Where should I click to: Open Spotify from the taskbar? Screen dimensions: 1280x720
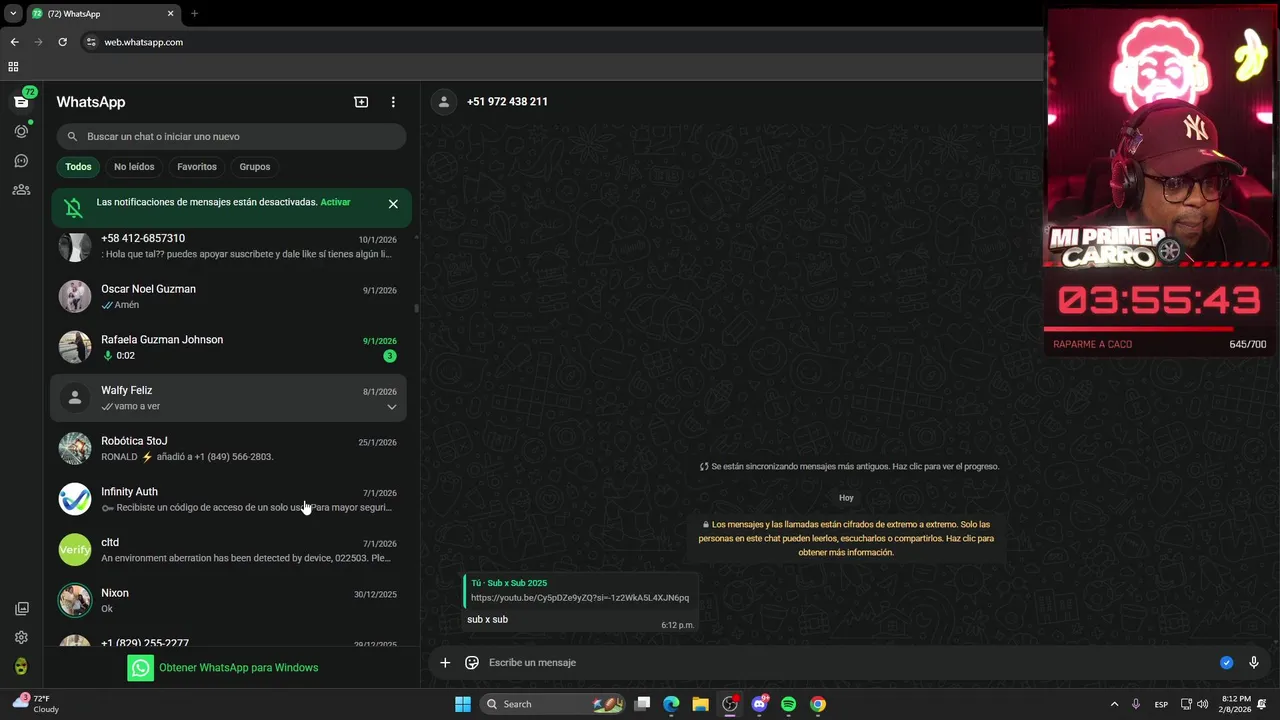click(789, 704)
